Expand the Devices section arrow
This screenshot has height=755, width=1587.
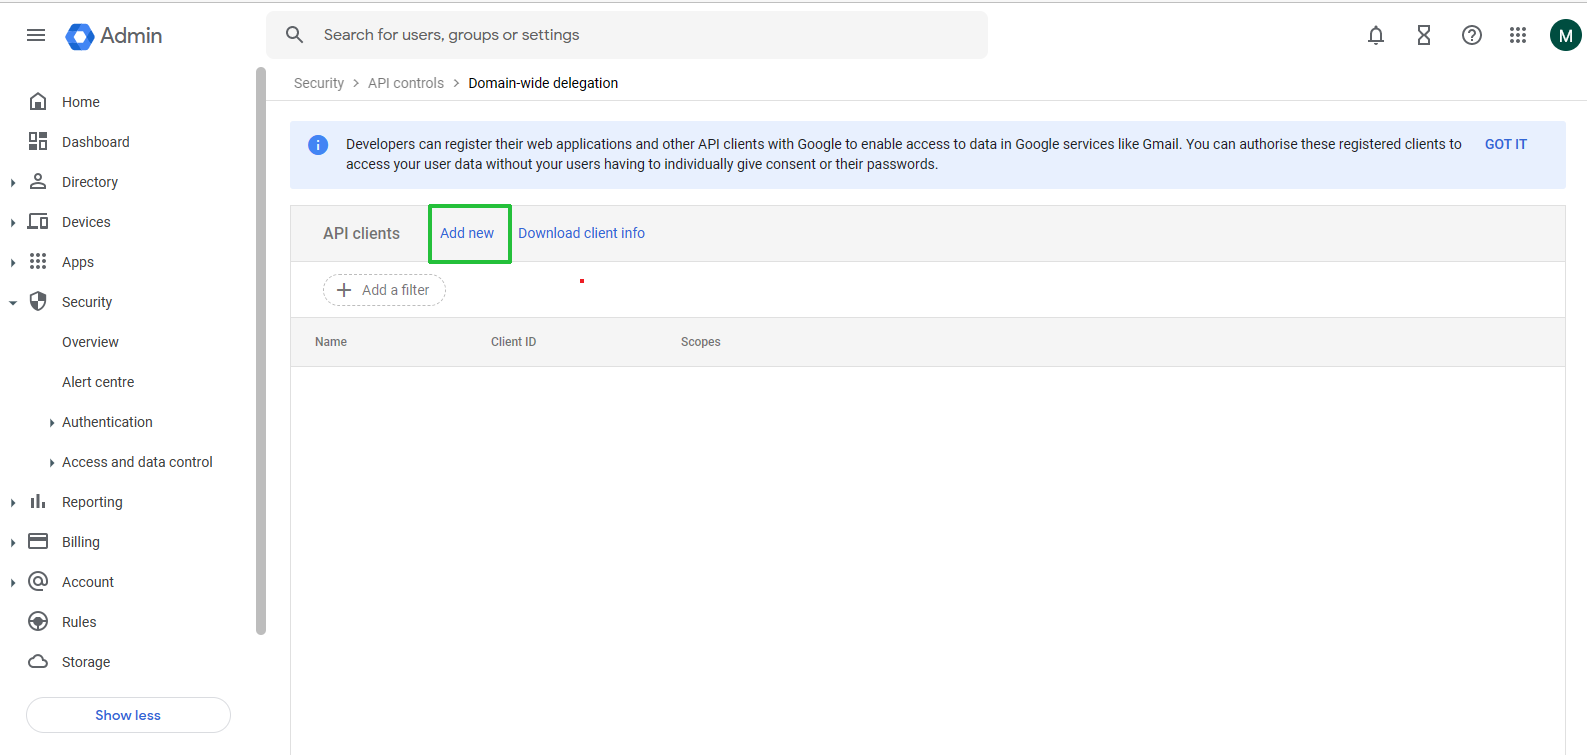[x=13, y=222]
